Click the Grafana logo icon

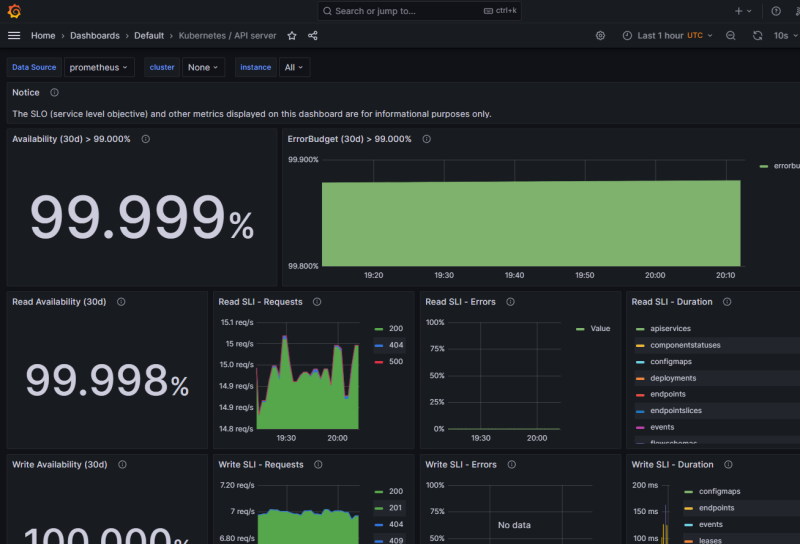[x=14, y=11]
